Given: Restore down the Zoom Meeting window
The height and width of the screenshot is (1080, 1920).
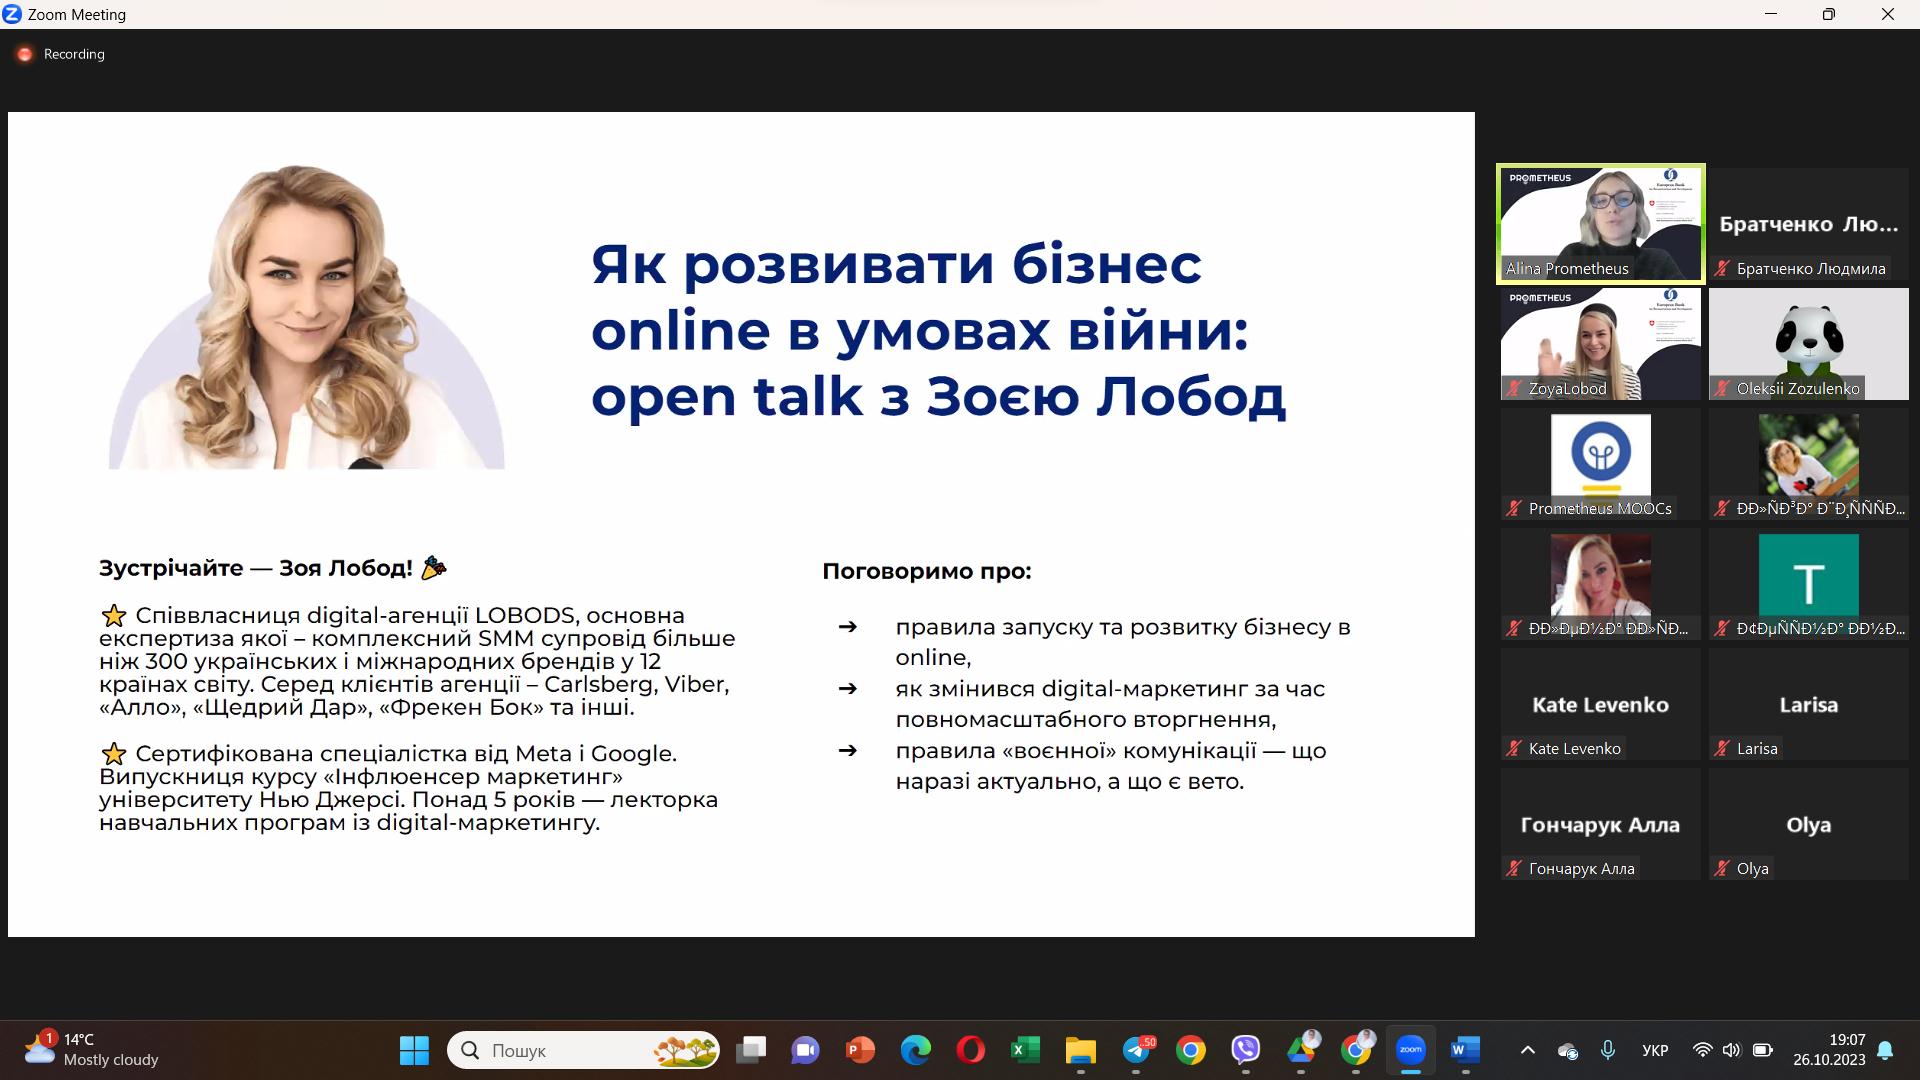Looking at the screenshot, I should (x=1828, y=14).
